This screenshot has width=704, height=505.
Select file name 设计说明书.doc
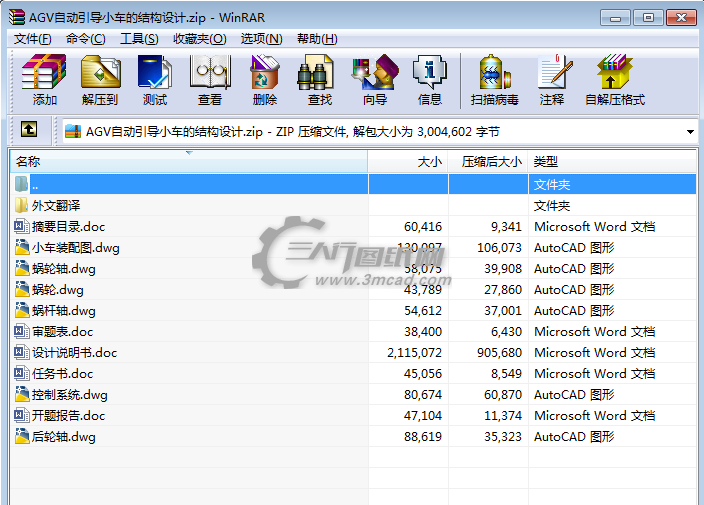click(74, 353)
